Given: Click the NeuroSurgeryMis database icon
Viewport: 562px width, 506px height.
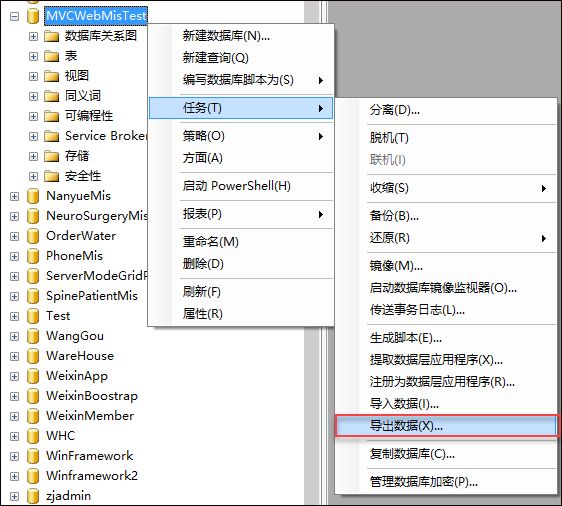Looking at the screenshot, I should coord(33,216).
